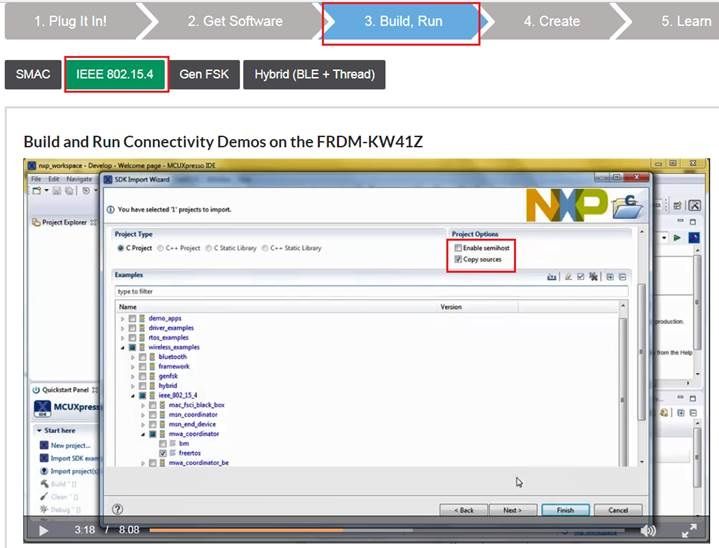
Task: Click the Save All toolbar icon in MCUXpresso IDE
Action: click(69, 190)
